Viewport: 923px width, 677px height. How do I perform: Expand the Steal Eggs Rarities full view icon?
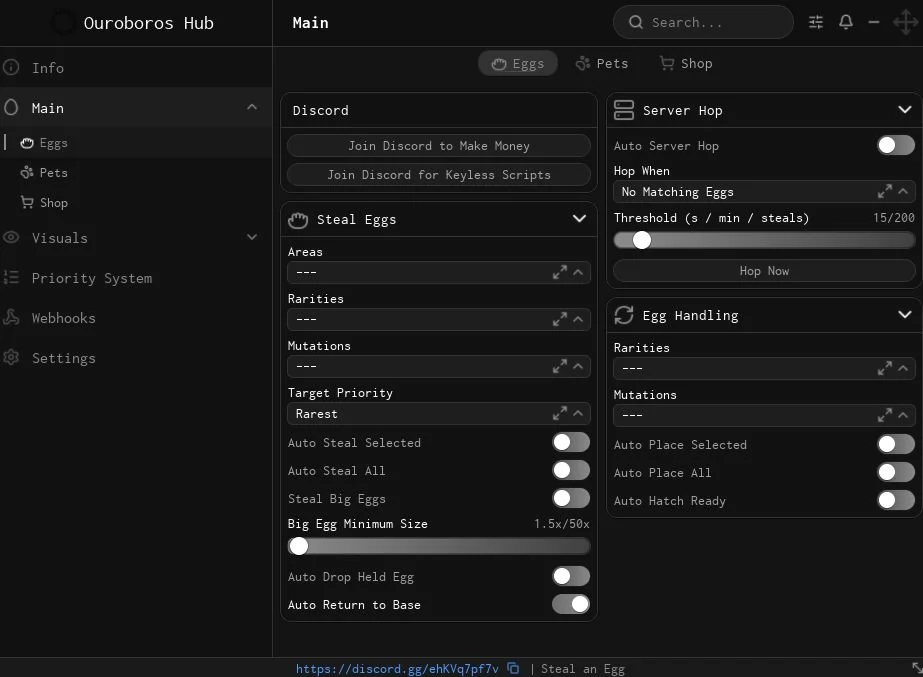[x=560, y=319]
